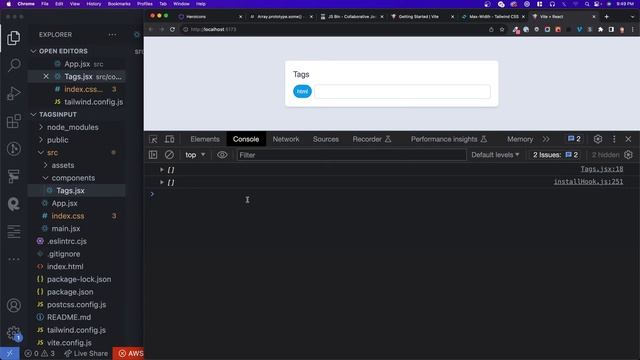The height and width of the screenshot is (360, 640).
Task: Clear the console with the clear icon
Action: [169, 155]
